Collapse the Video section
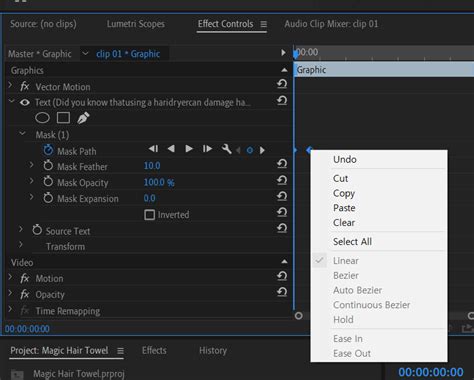This screenshot has height=380, width=474. click(x=284, y=262)
